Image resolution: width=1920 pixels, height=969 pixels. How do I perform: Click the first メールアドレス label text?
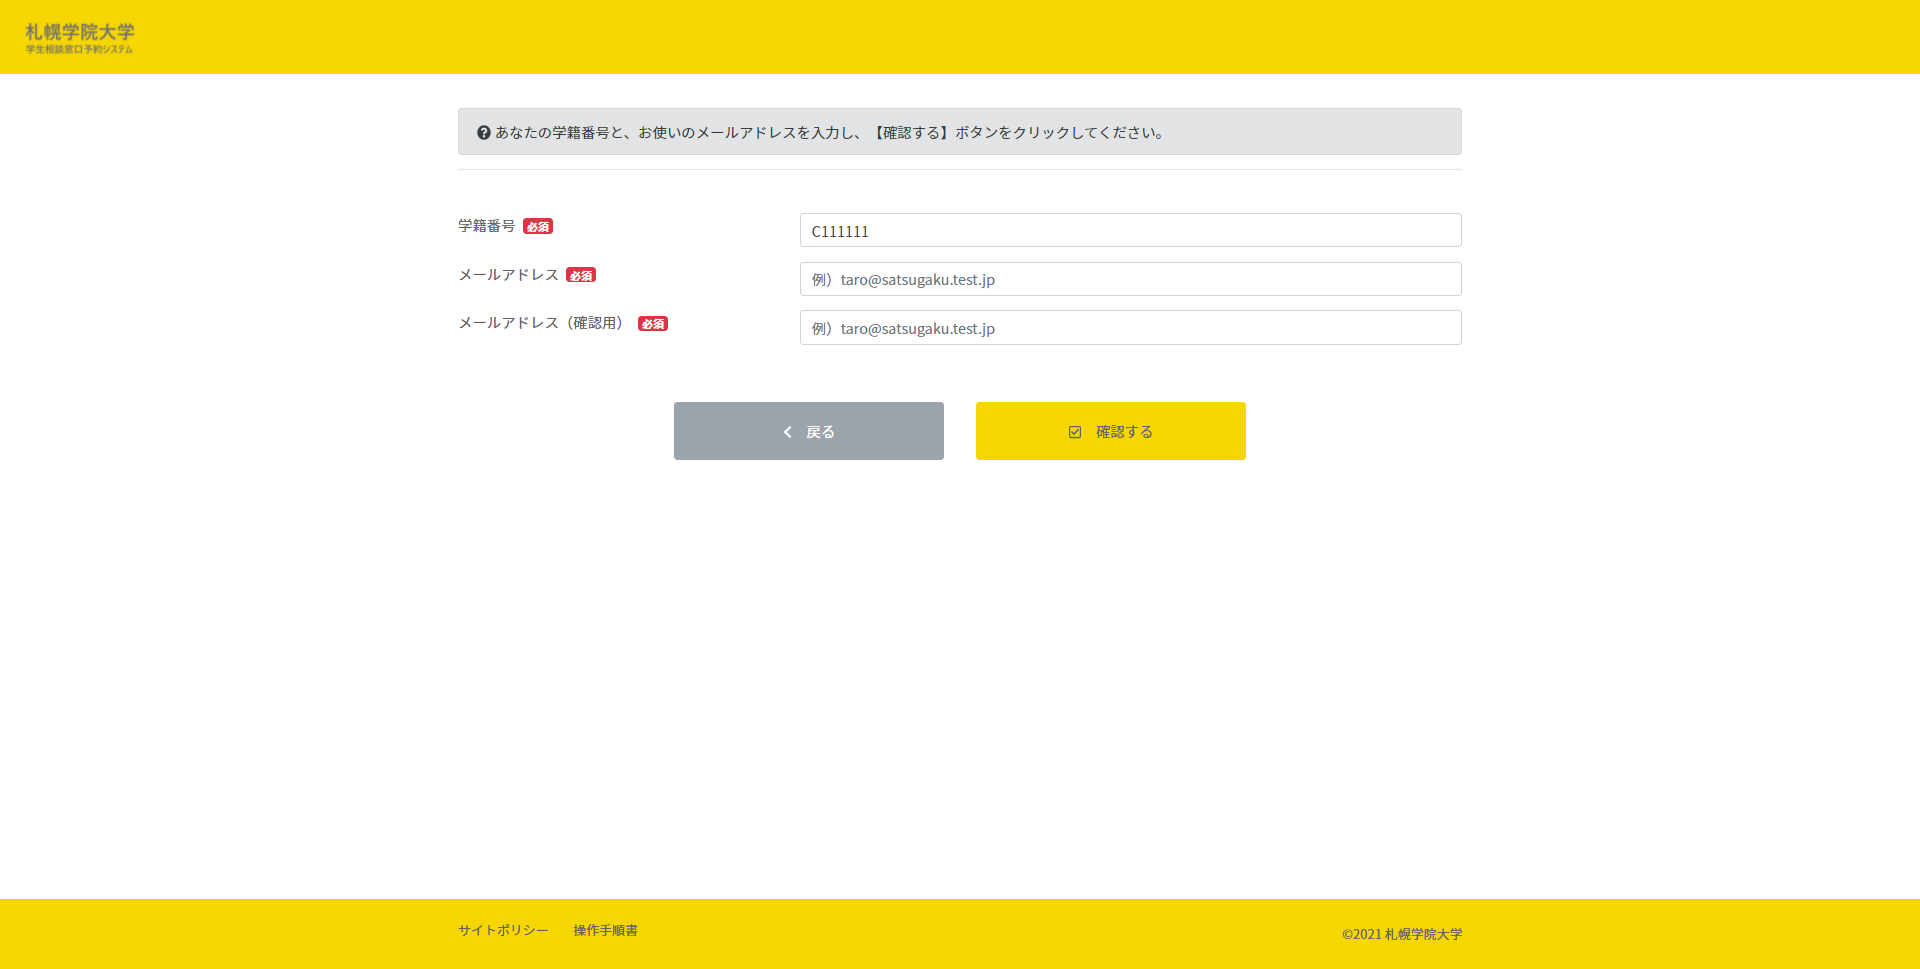click(508, 275)
